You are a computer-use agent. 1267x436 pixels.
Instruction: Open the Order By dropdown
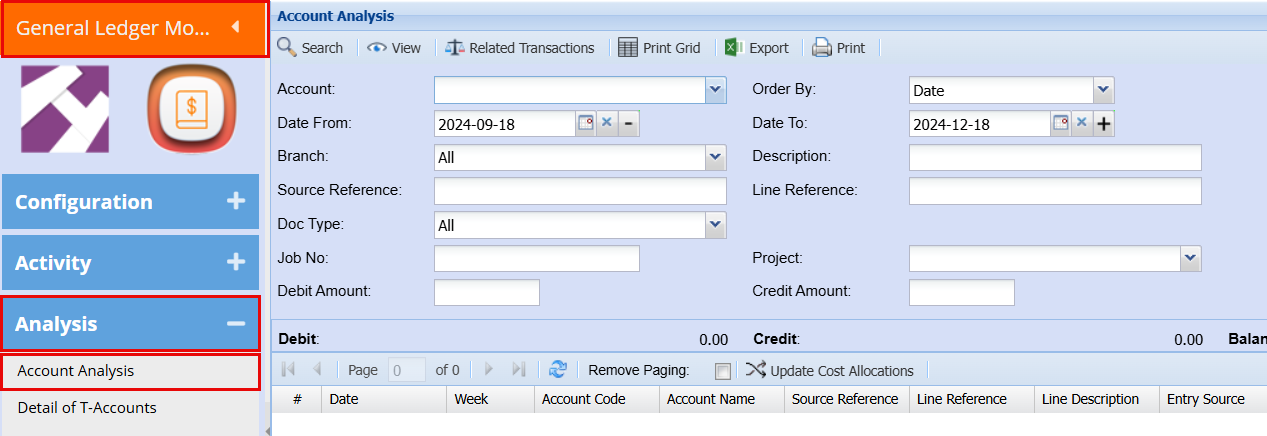pyautogui.click(x=1103, y=90)
